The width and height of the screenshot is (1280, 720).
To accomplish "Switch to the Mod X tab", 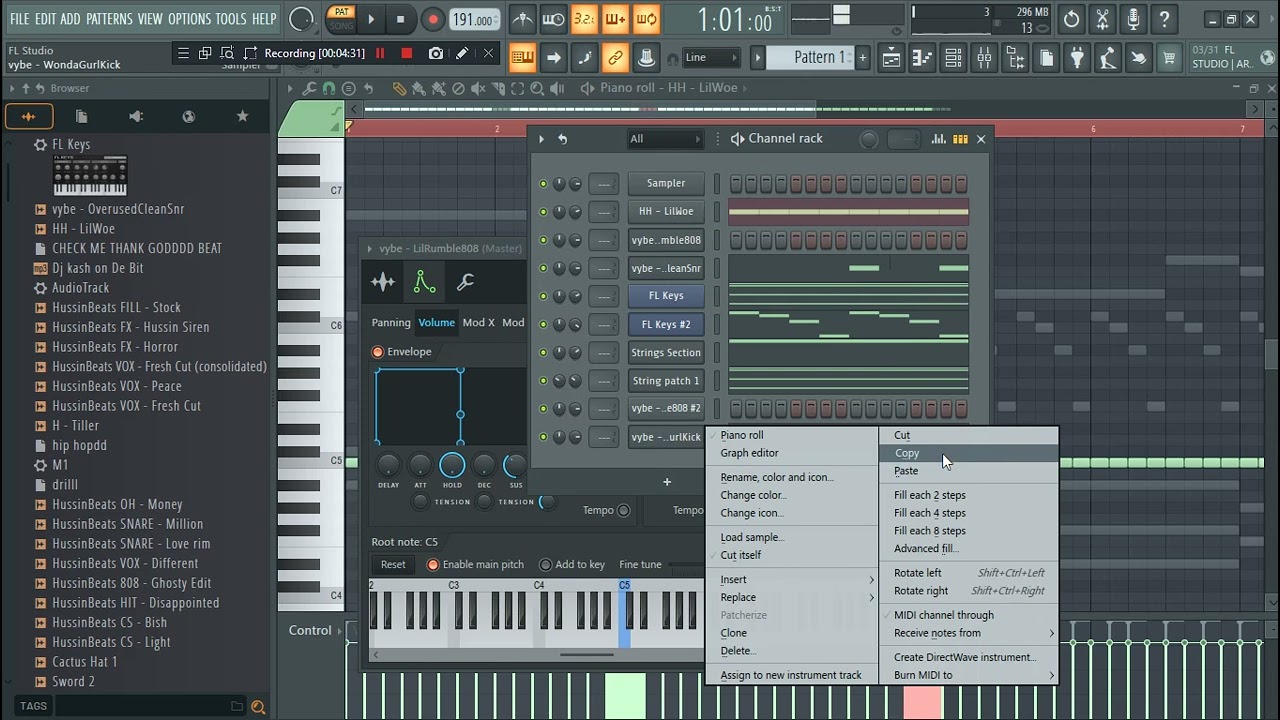I will [x=478, y=322].
